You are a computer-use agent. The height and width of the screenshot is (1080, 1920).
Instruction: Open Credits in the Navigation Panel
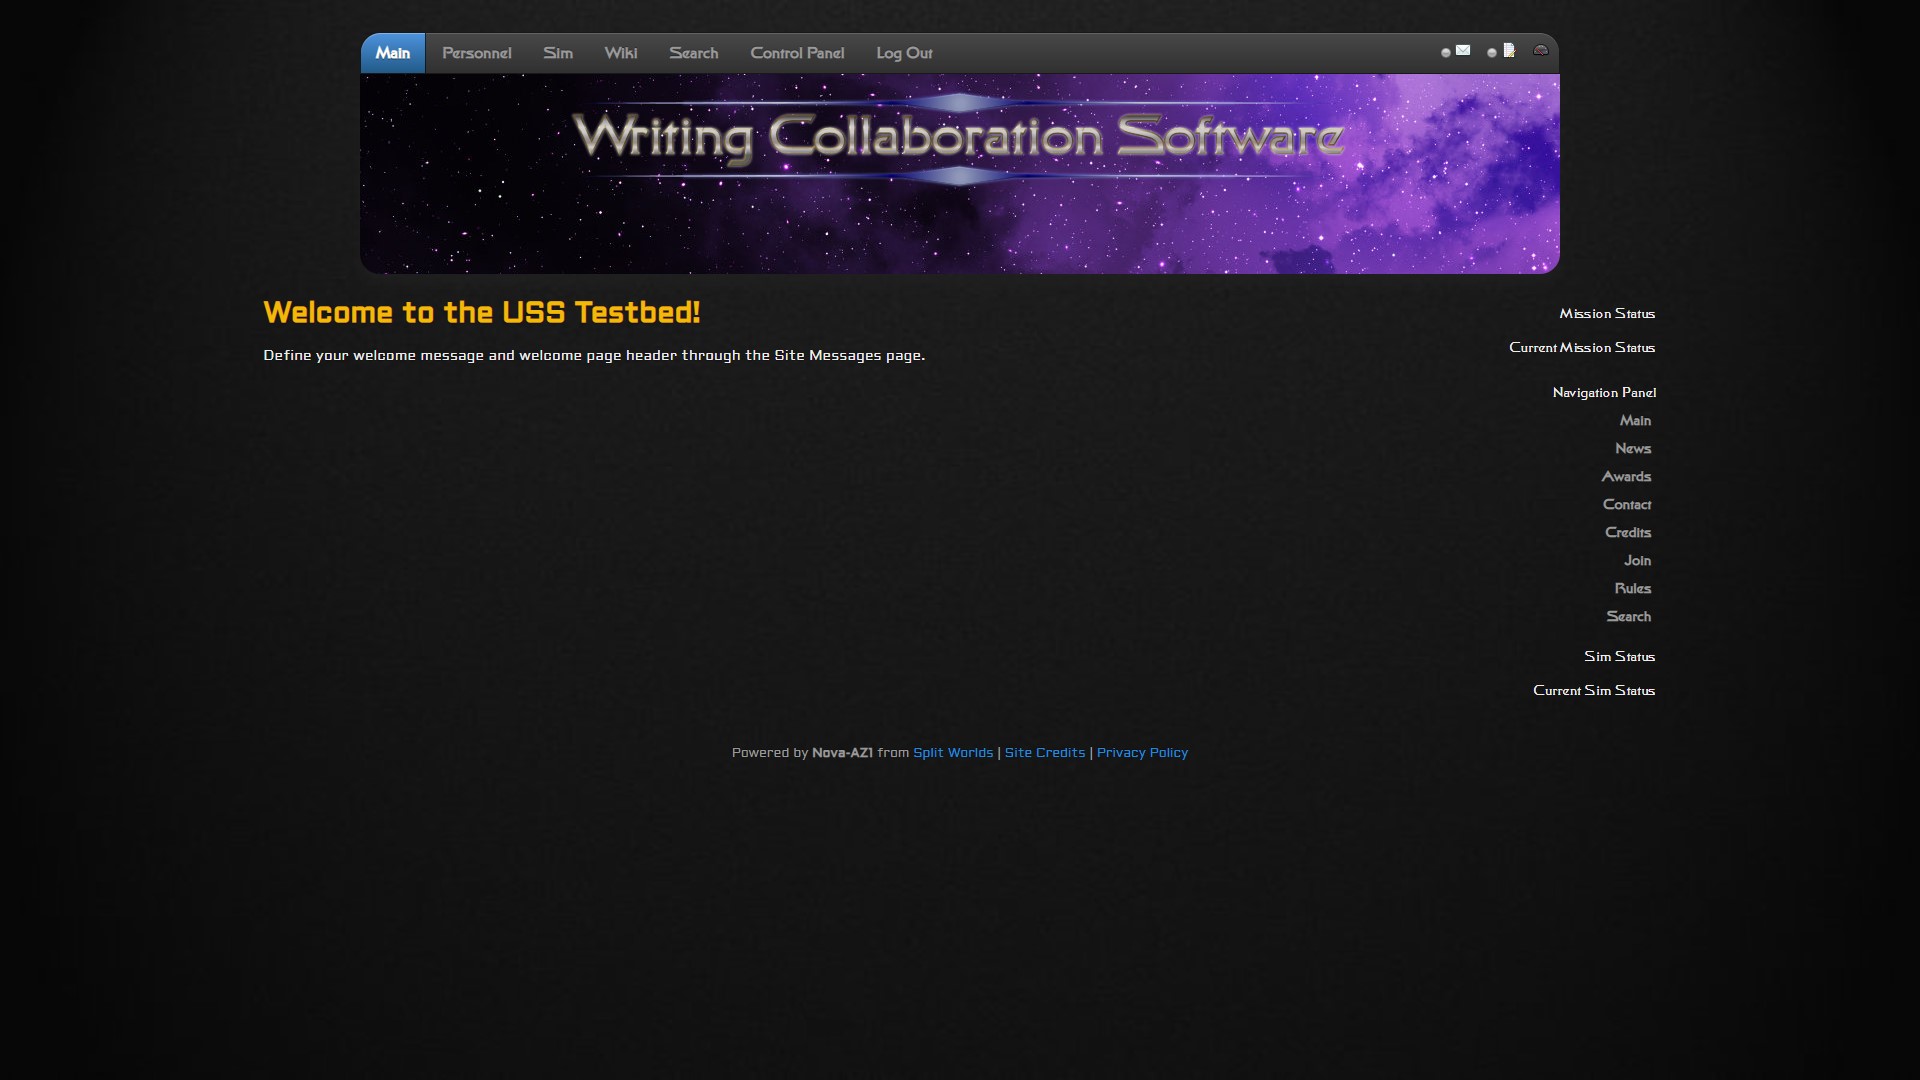1627,533
